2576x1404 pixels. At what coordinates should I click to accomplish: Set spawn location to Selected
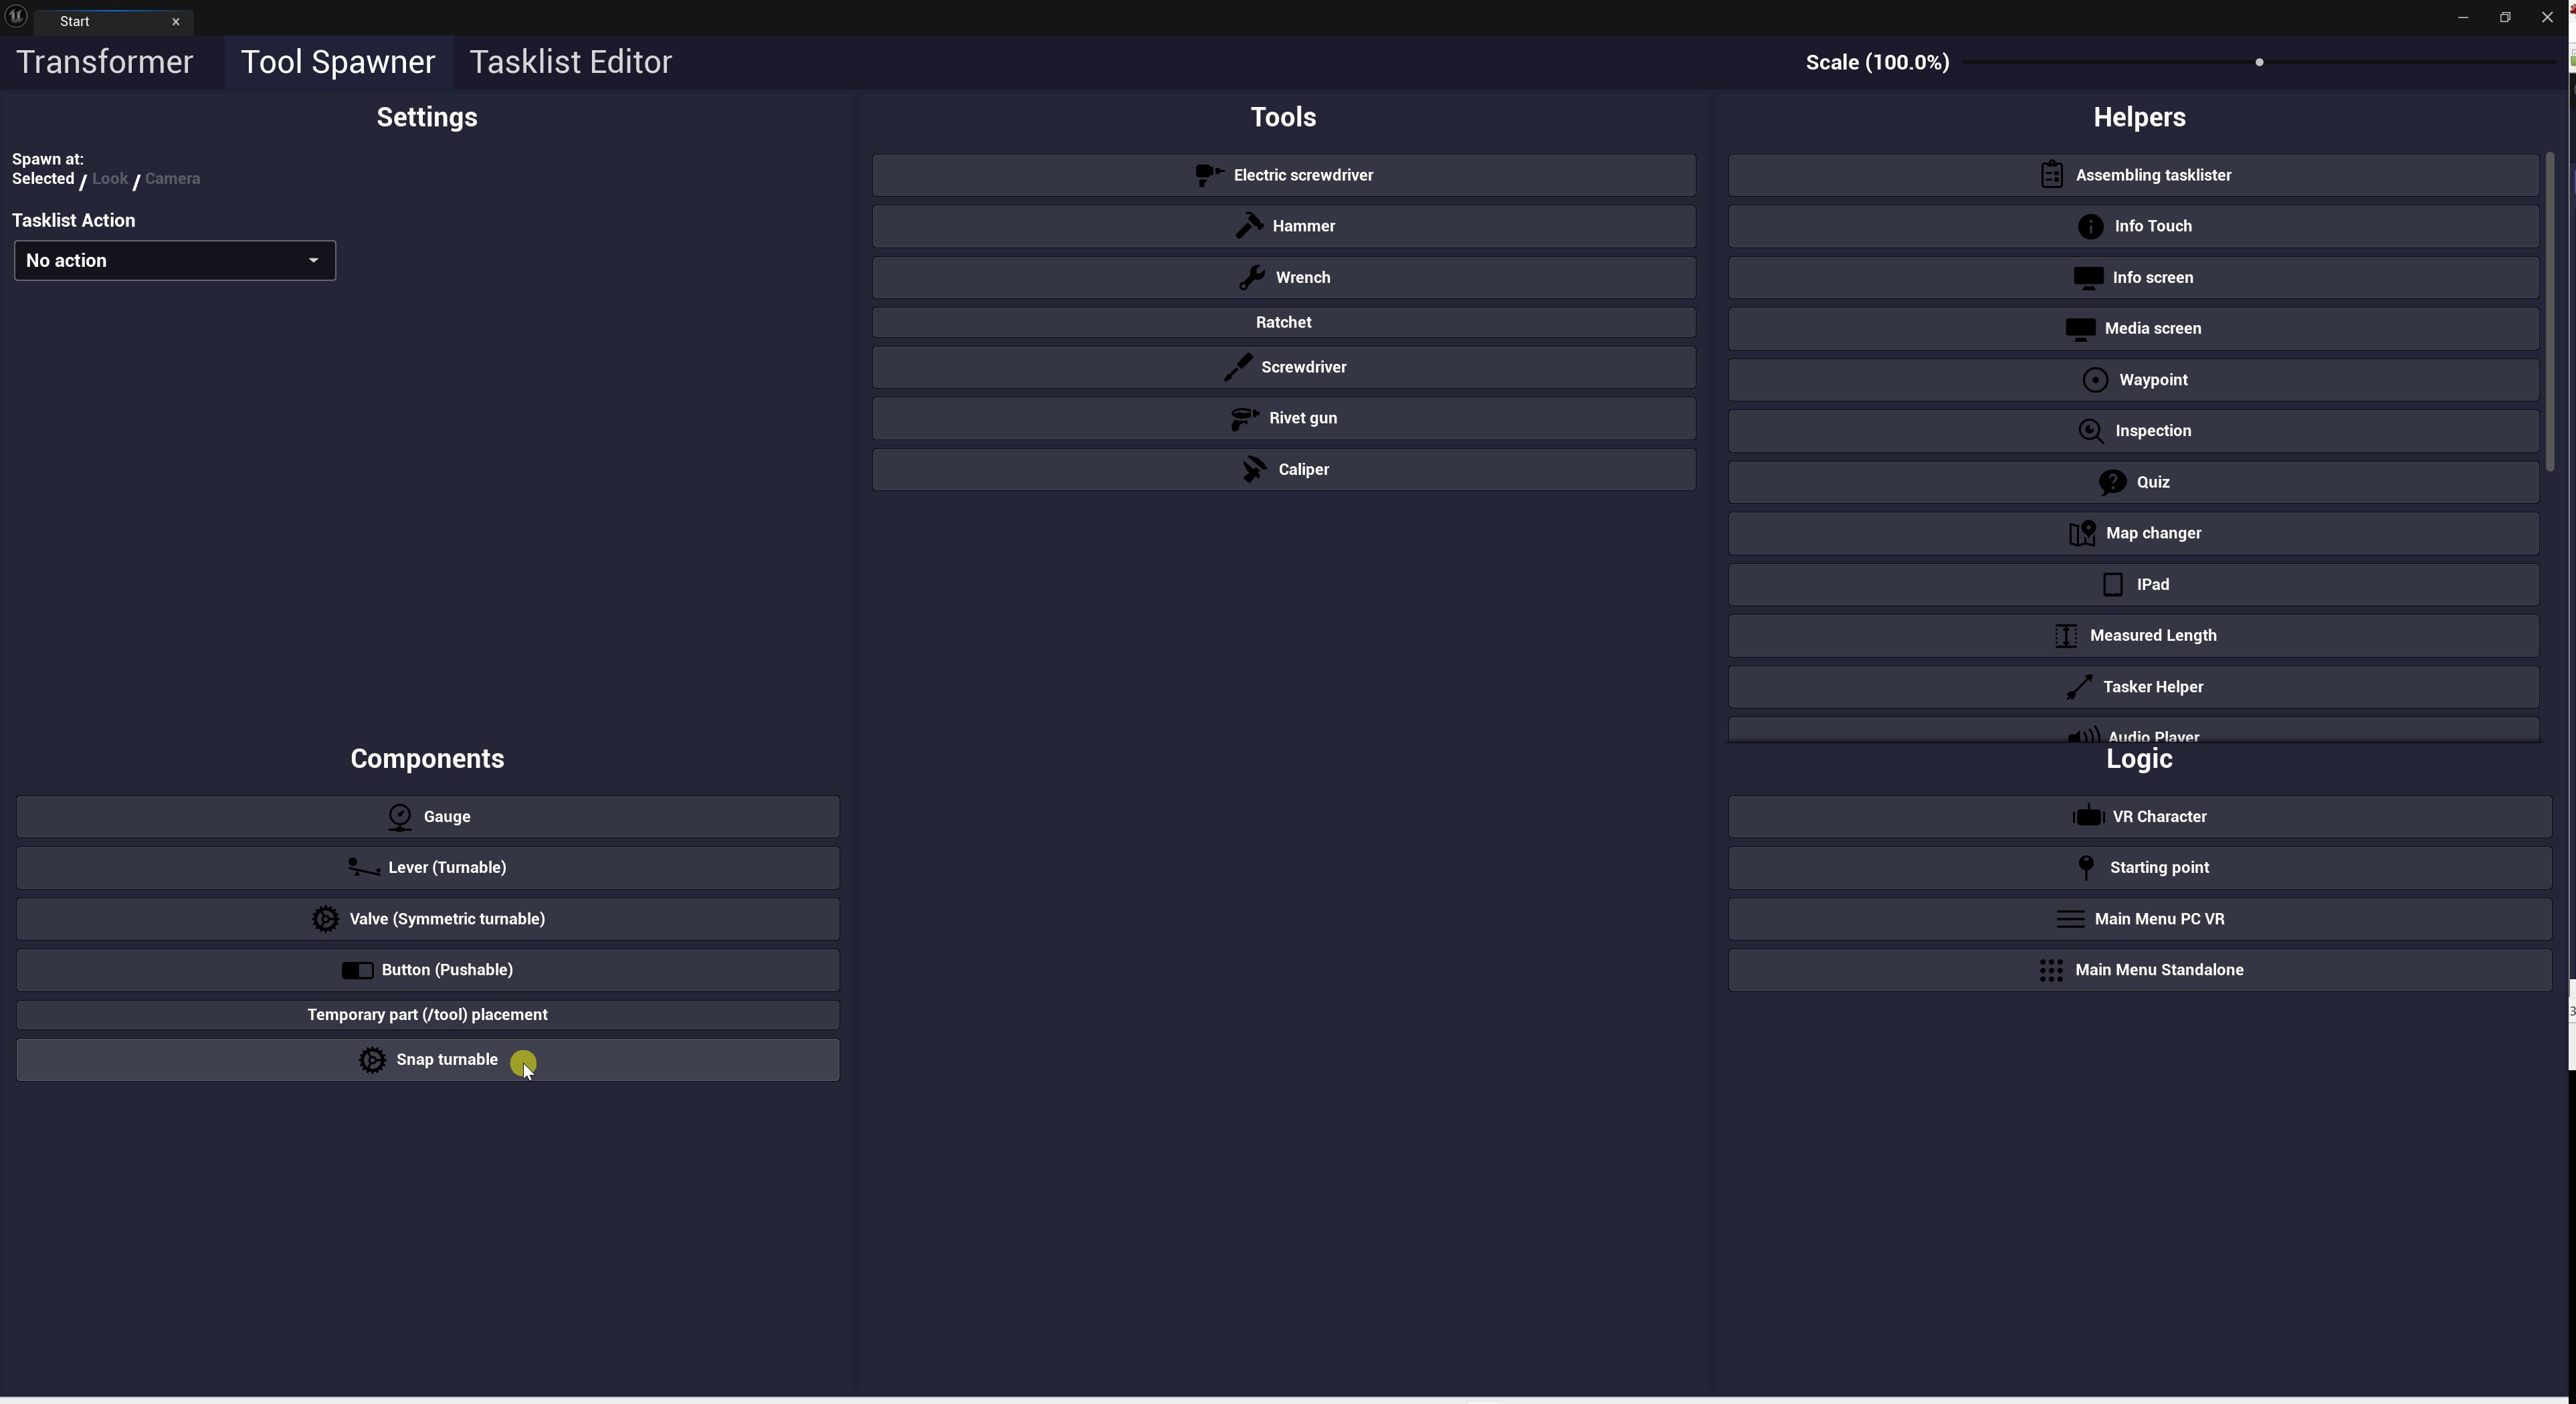coord(43,179)
